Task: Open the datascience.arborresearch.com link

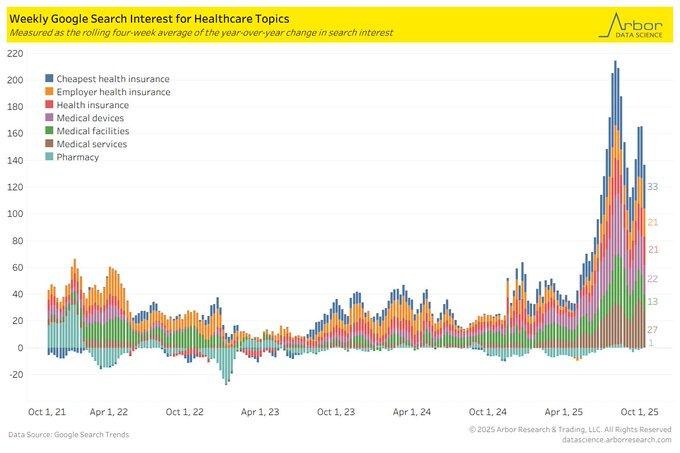Action: [x=616, y=439]
